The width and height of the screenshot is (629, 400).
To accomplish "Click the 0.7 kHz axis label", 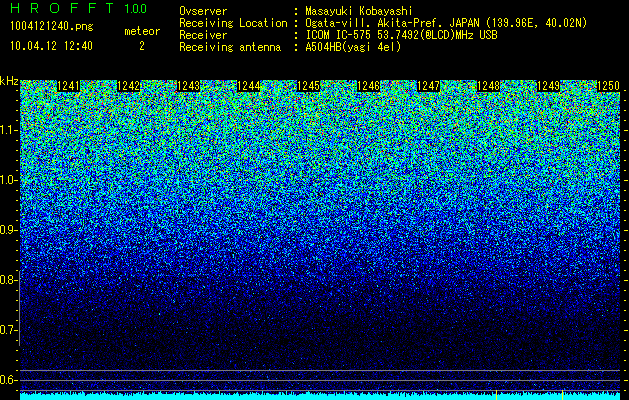I will 9,330.
